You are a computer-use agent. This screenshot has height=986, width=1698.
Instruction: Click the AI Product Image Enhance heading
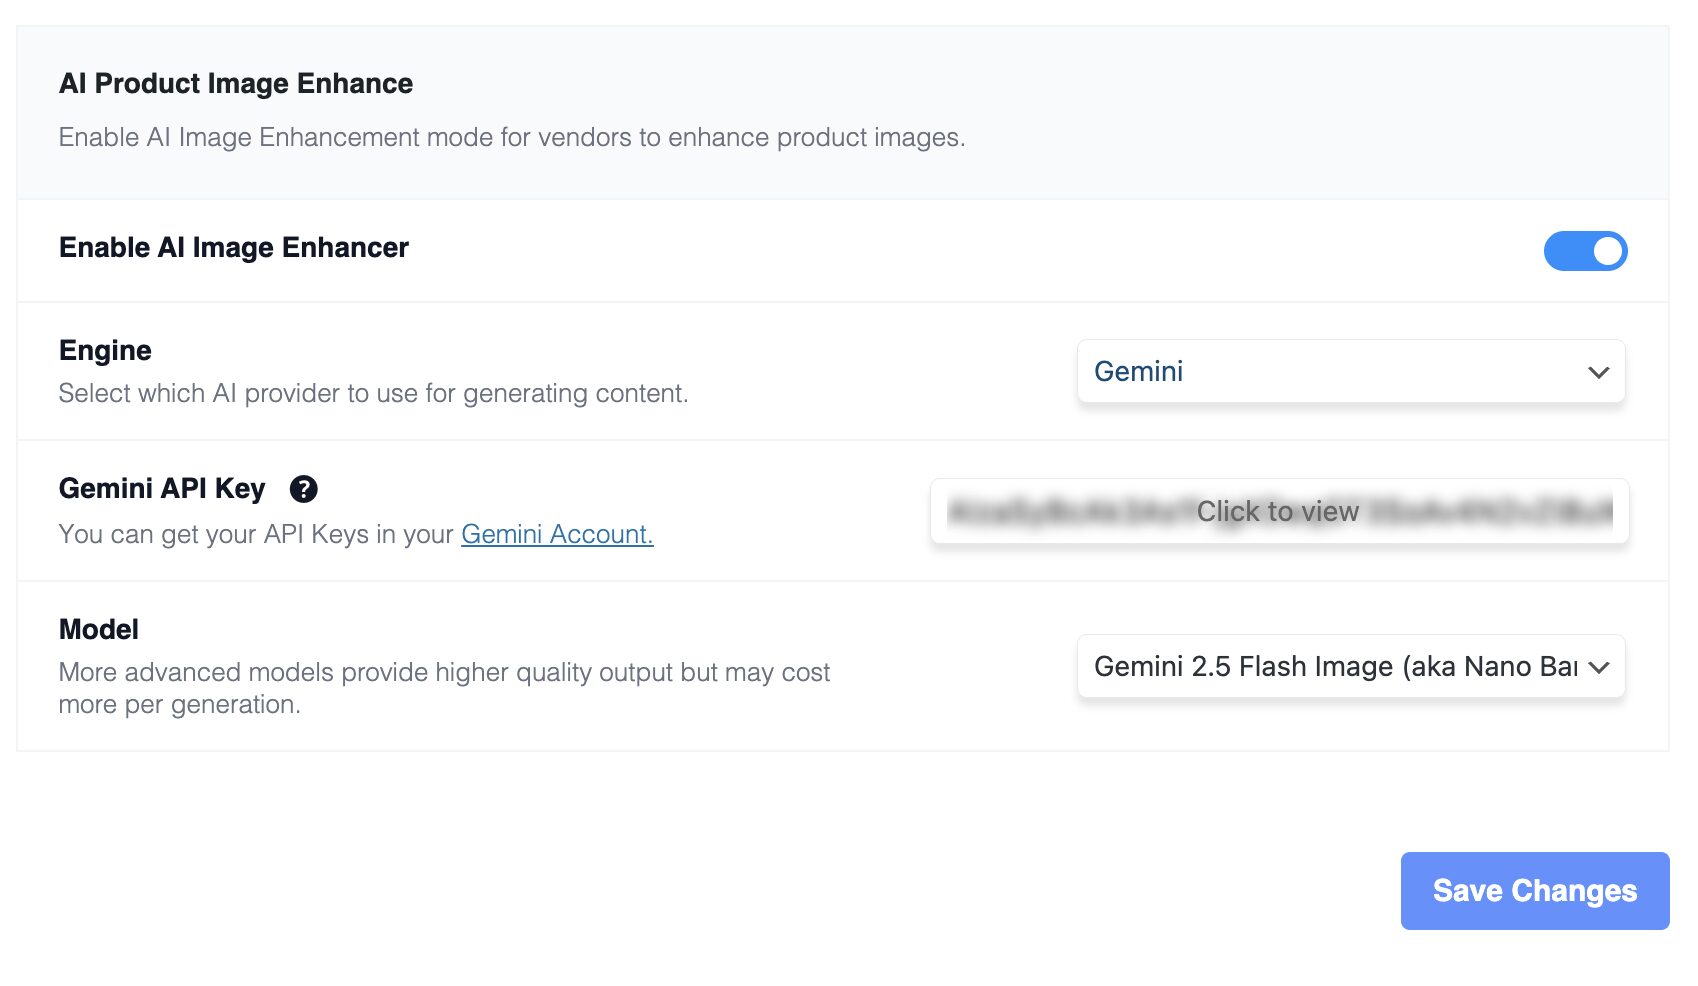point(236,83)
